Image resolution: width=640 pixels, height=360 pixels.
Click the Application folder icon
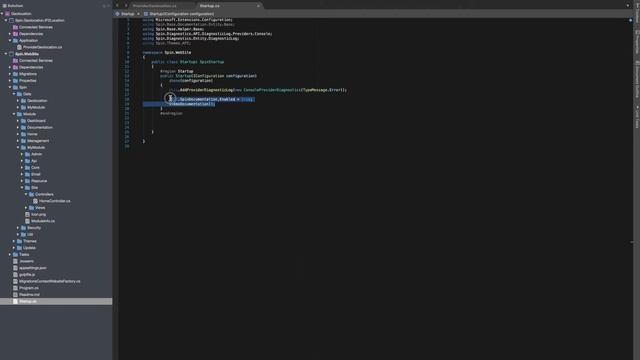[16, 40]
